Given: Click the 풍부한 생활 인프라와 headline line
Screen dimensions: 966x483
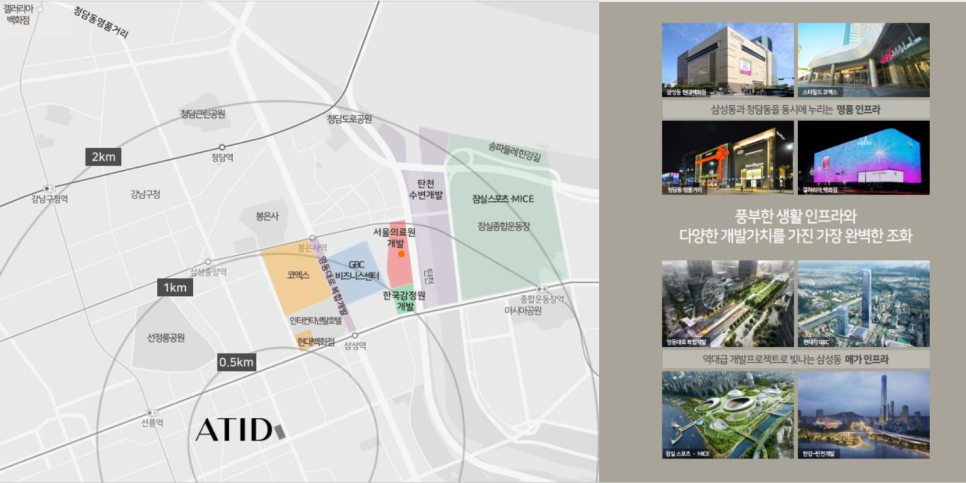Looking at the screenshot, I should click(x=796, y=217).
